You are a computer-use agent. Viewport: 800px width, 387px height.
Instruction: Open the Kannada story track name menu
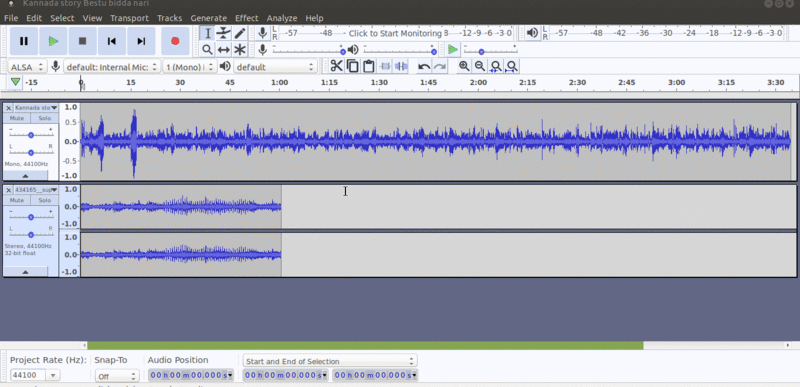36,108
